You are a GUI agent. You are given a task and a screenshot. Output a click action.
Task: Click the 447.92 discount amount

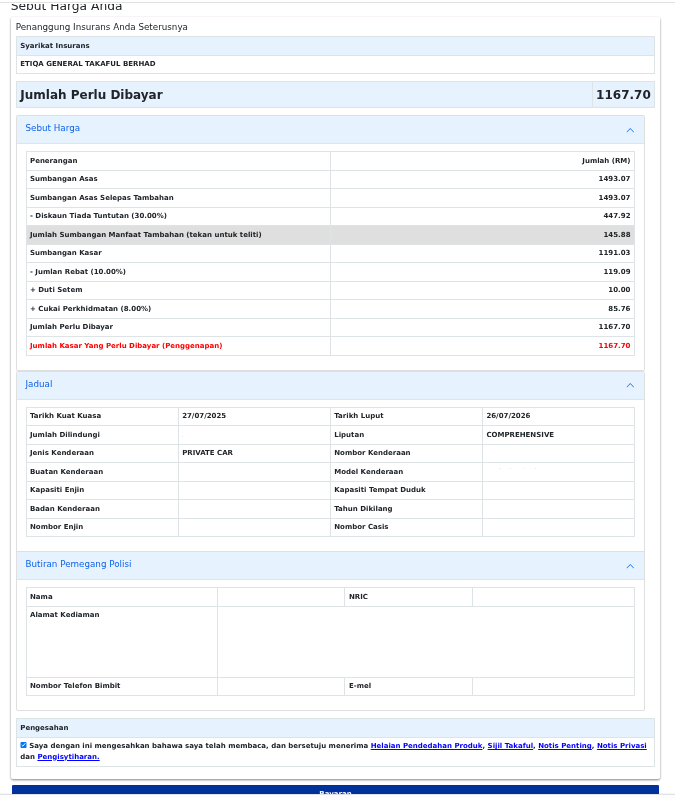[616, 216]
